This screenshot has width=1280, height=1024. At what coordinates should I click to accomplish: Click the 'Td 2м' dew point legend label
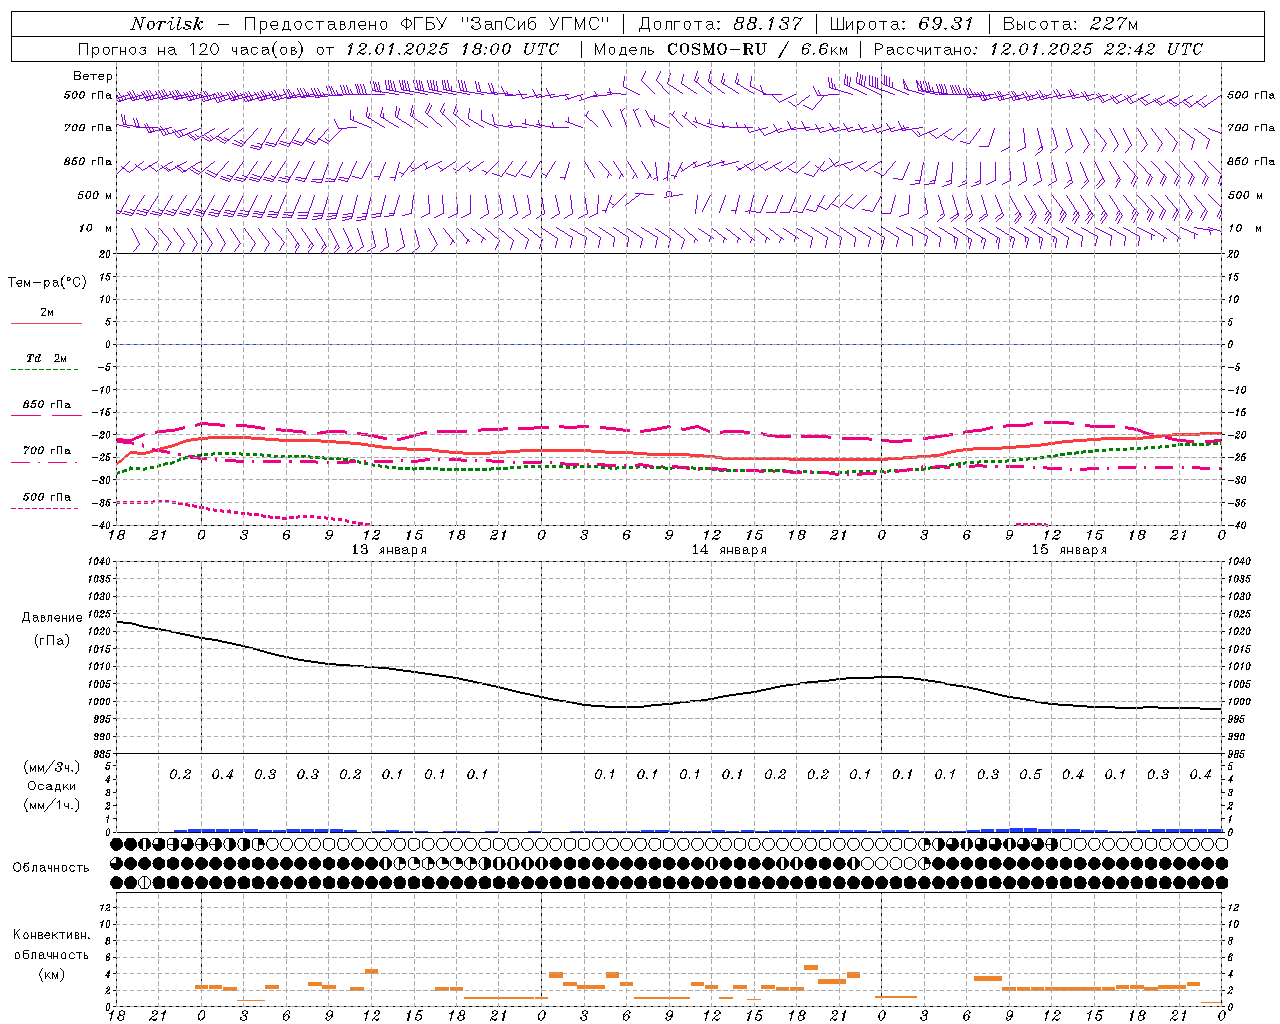(x=47, y=358)
